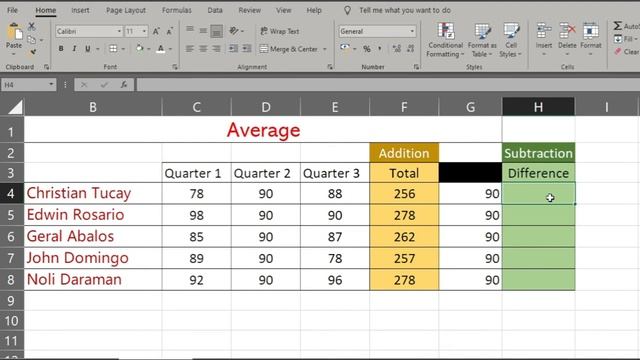Open Underline style dropdown arrow

click(x=98, y=49)
